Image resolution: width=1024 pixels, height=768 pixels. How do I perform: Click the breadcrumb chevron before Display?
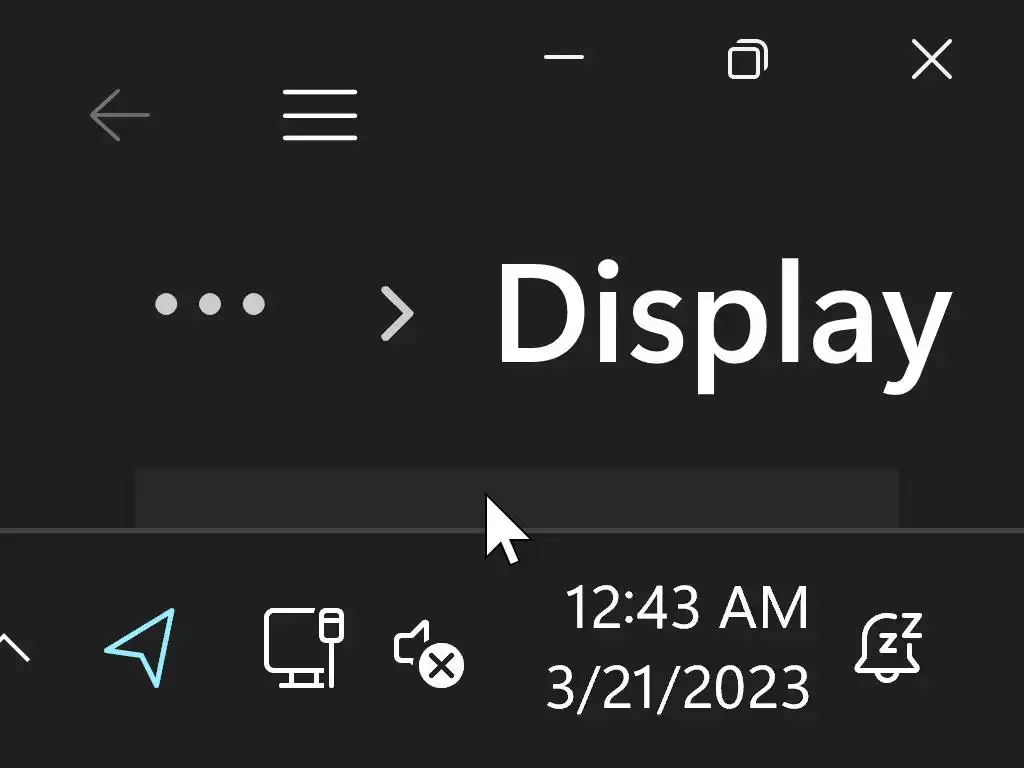click(x=397, y=313)
